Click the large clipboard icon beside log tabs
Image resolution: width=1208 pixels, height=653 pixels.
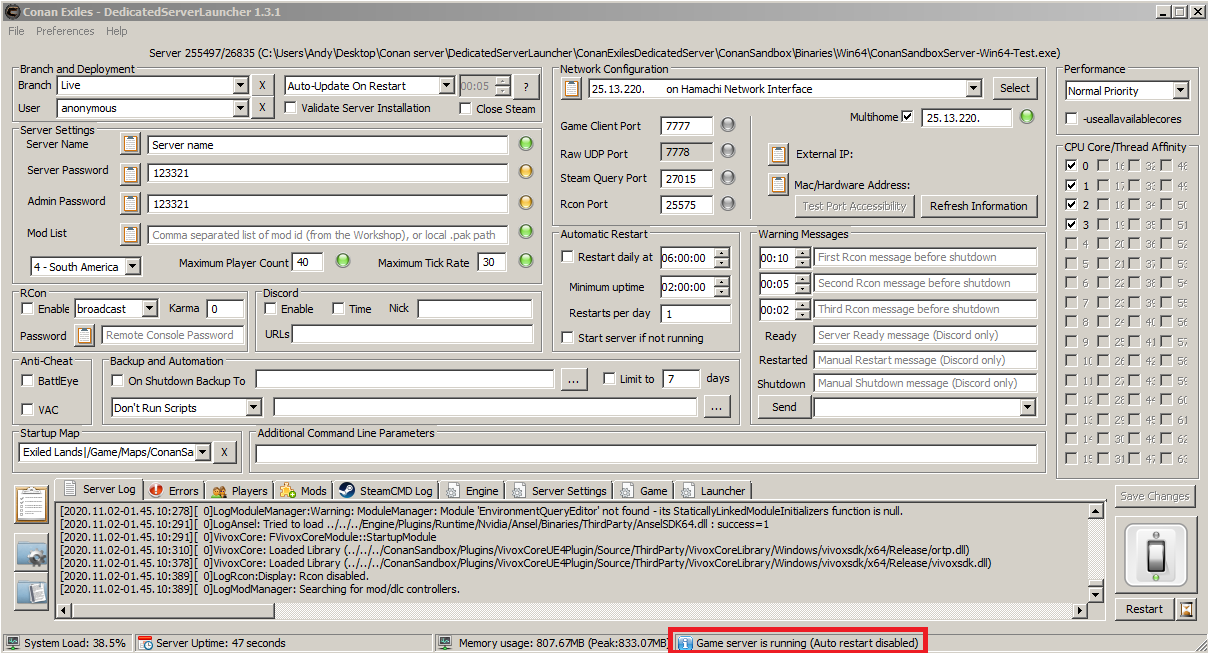33,503
